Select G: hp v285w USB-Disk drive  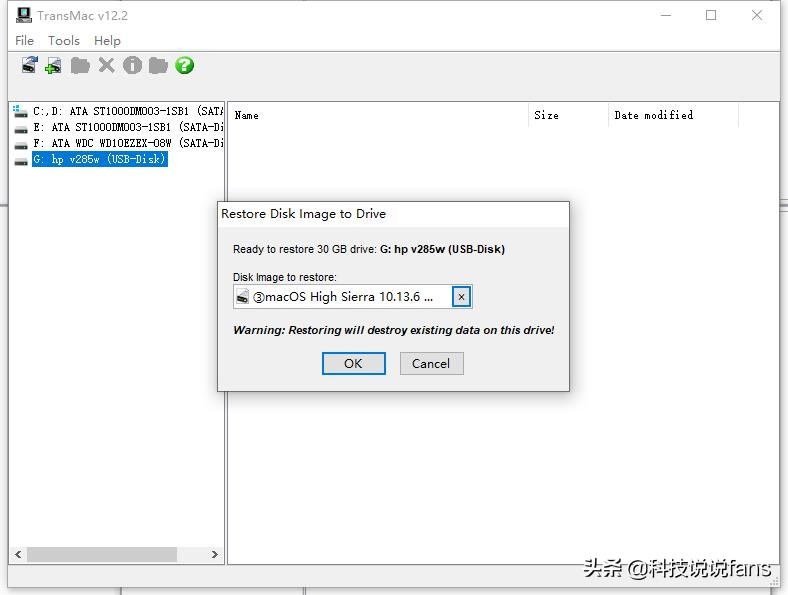100,159
